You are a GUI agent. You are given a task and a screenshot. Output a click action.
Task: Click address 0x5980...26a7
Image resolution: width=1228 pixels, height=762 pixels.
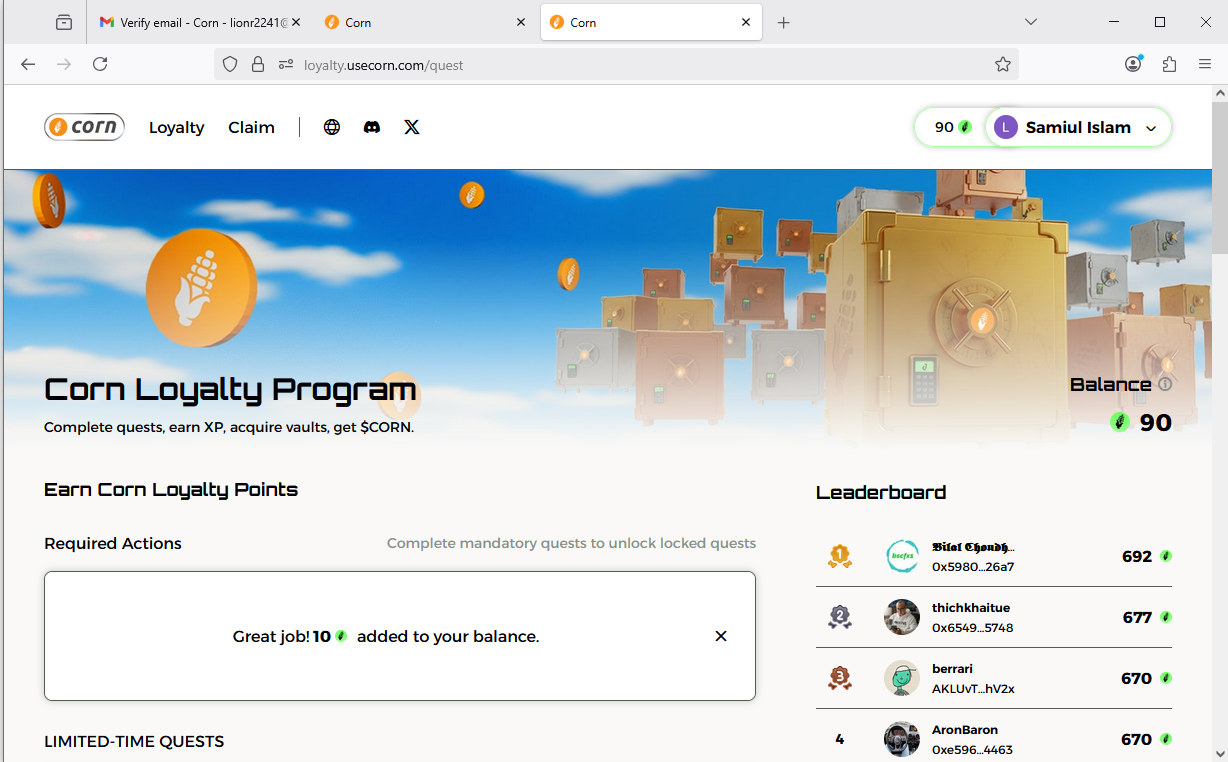tap(973, 567)
